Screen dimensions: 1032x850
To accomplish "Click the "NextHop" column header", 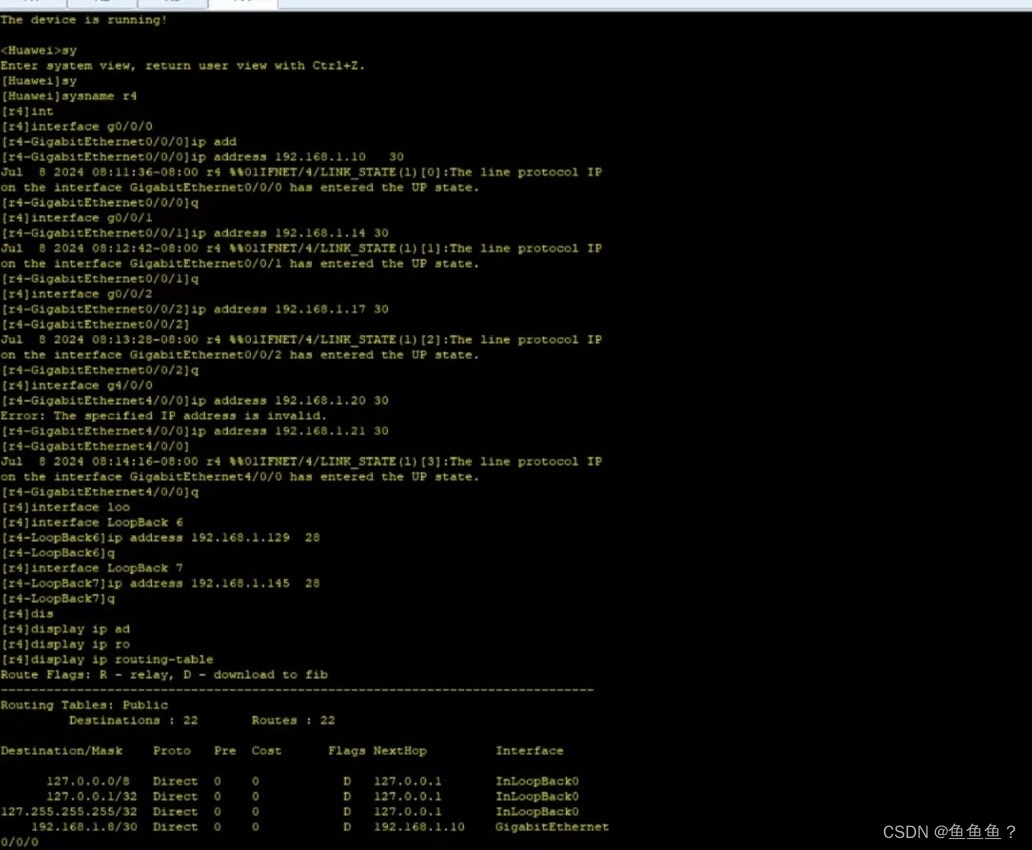I will pyautogui.click(x=400, y=751).
